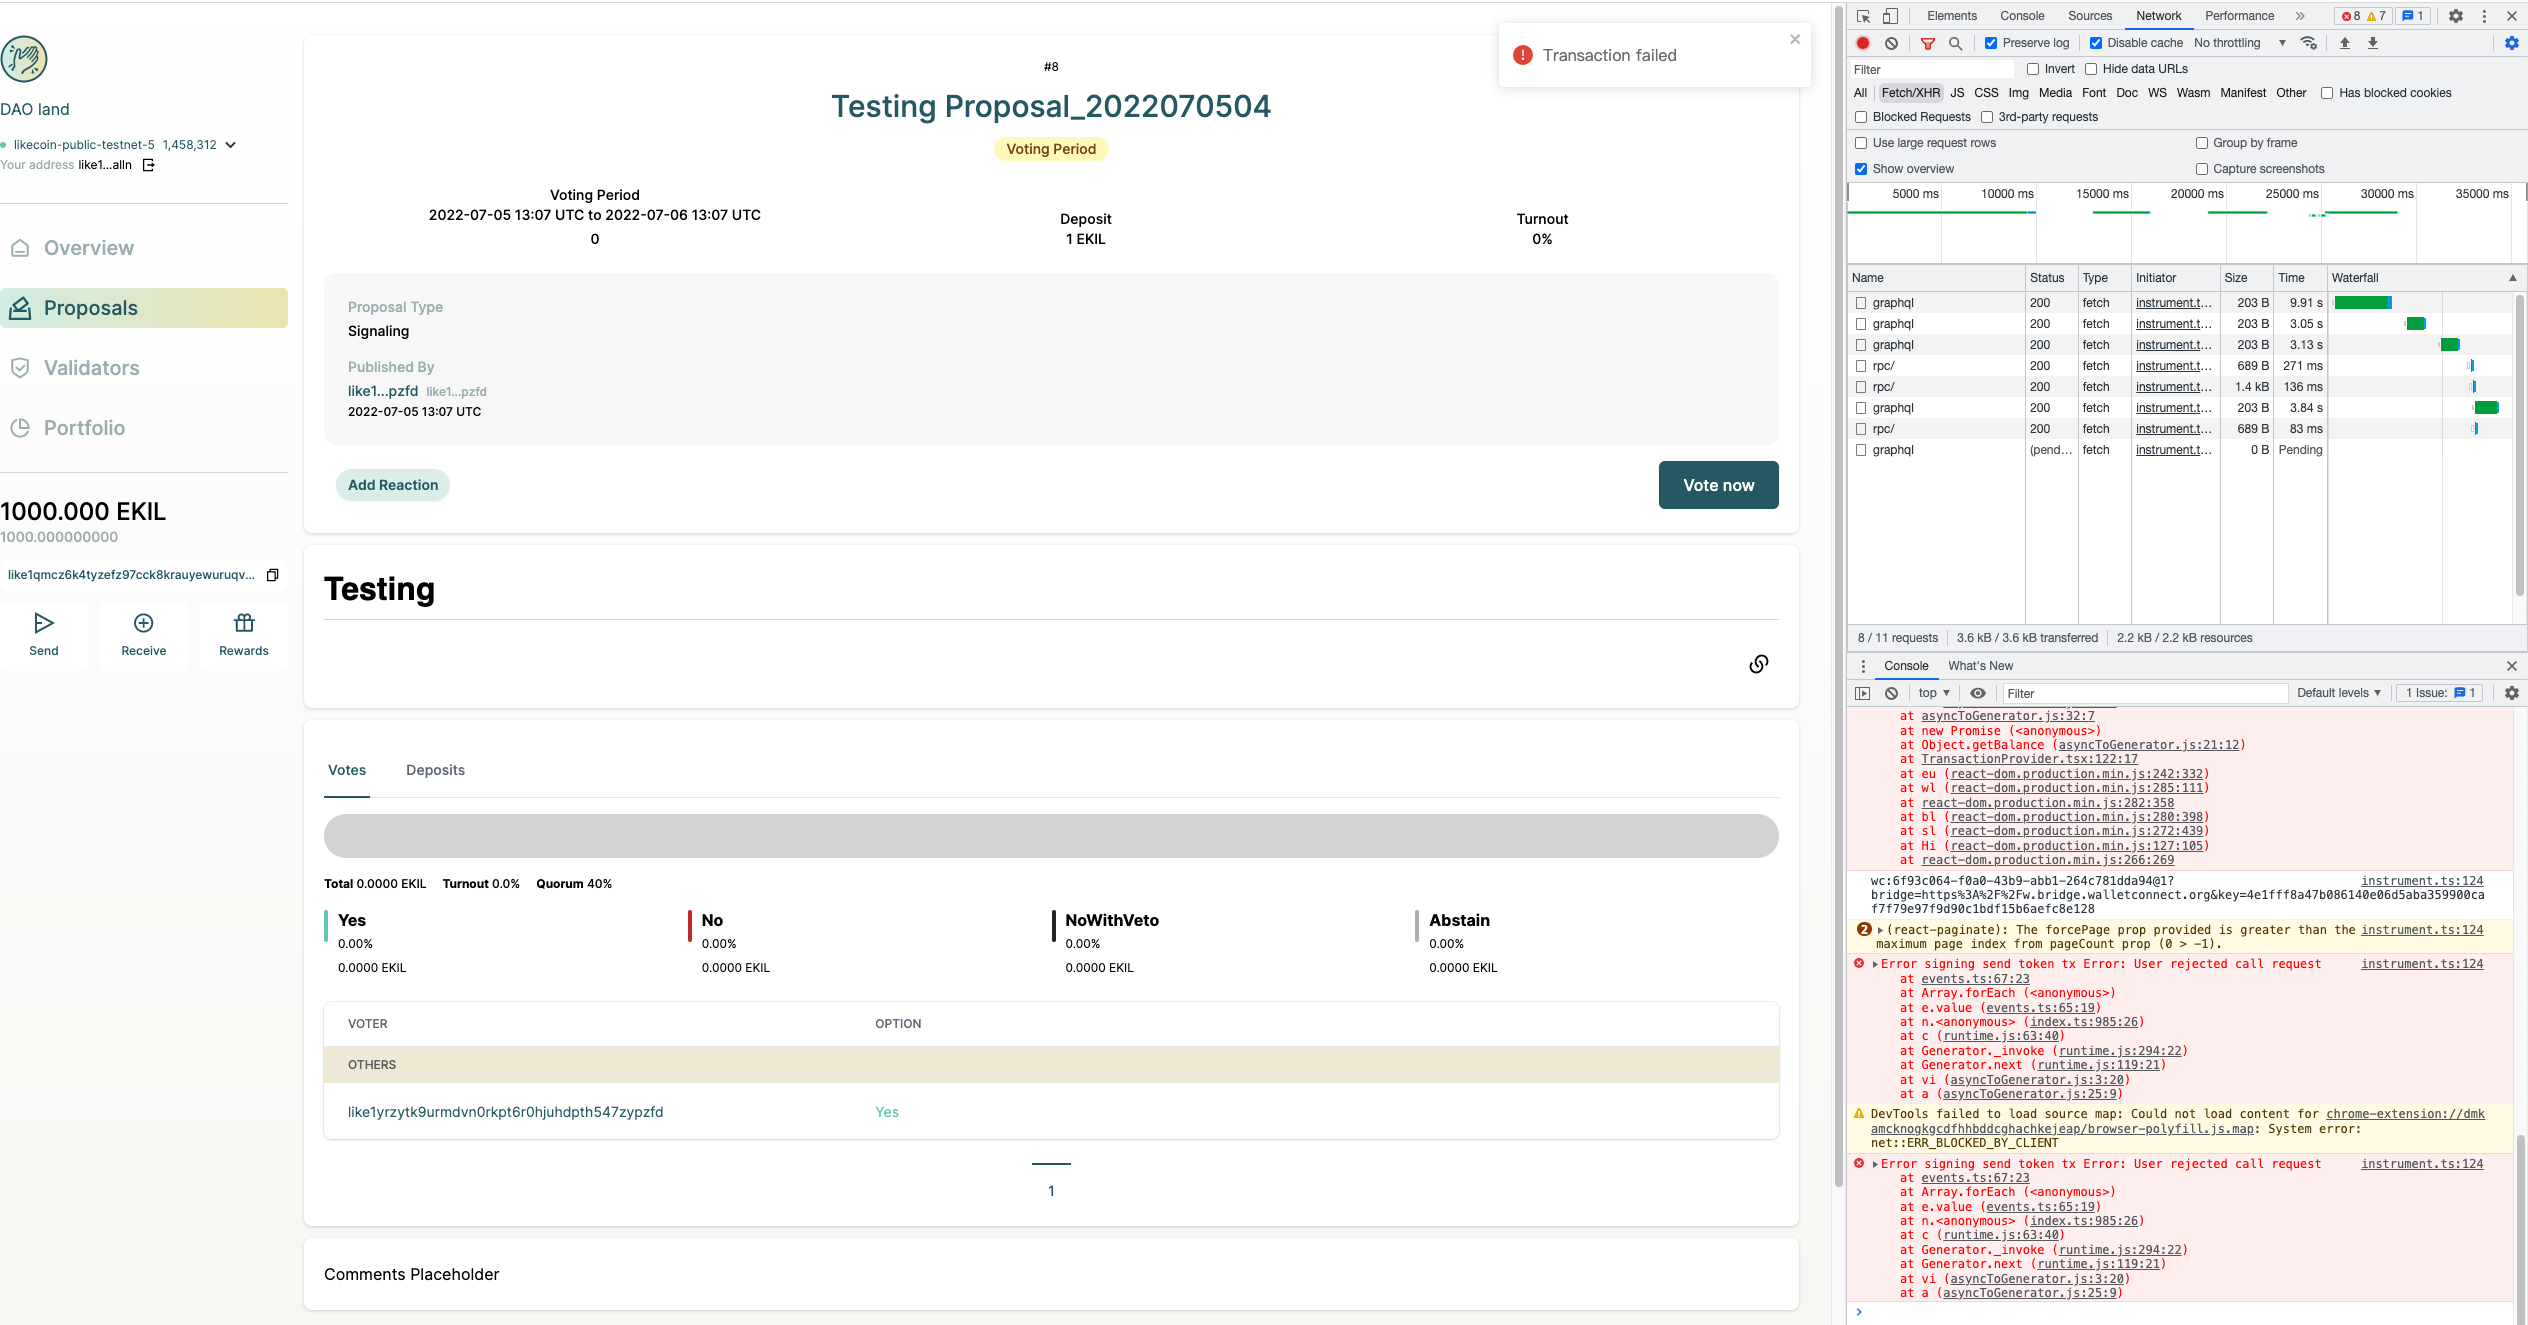Check the Blocked Requests checkbox
2528x1325 pixels.
click(1861, 117)
